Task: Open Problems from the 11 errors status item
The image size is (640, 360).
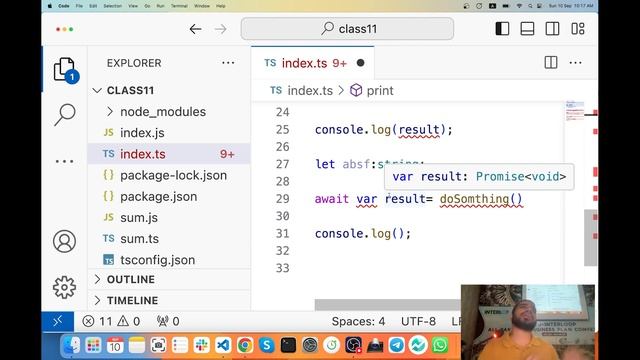Action: pyautogui.click(x=111, y=321)
